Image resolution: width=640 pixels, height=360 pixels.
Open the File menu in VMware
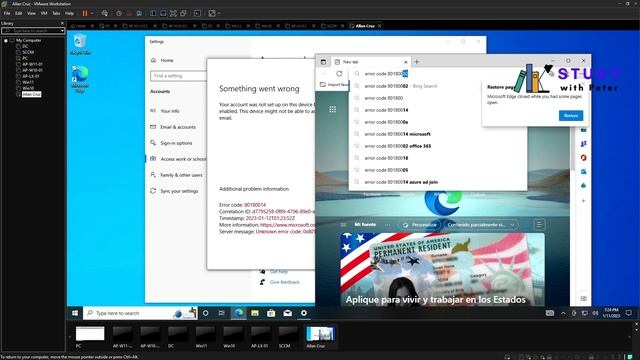[x=7, y=13]
